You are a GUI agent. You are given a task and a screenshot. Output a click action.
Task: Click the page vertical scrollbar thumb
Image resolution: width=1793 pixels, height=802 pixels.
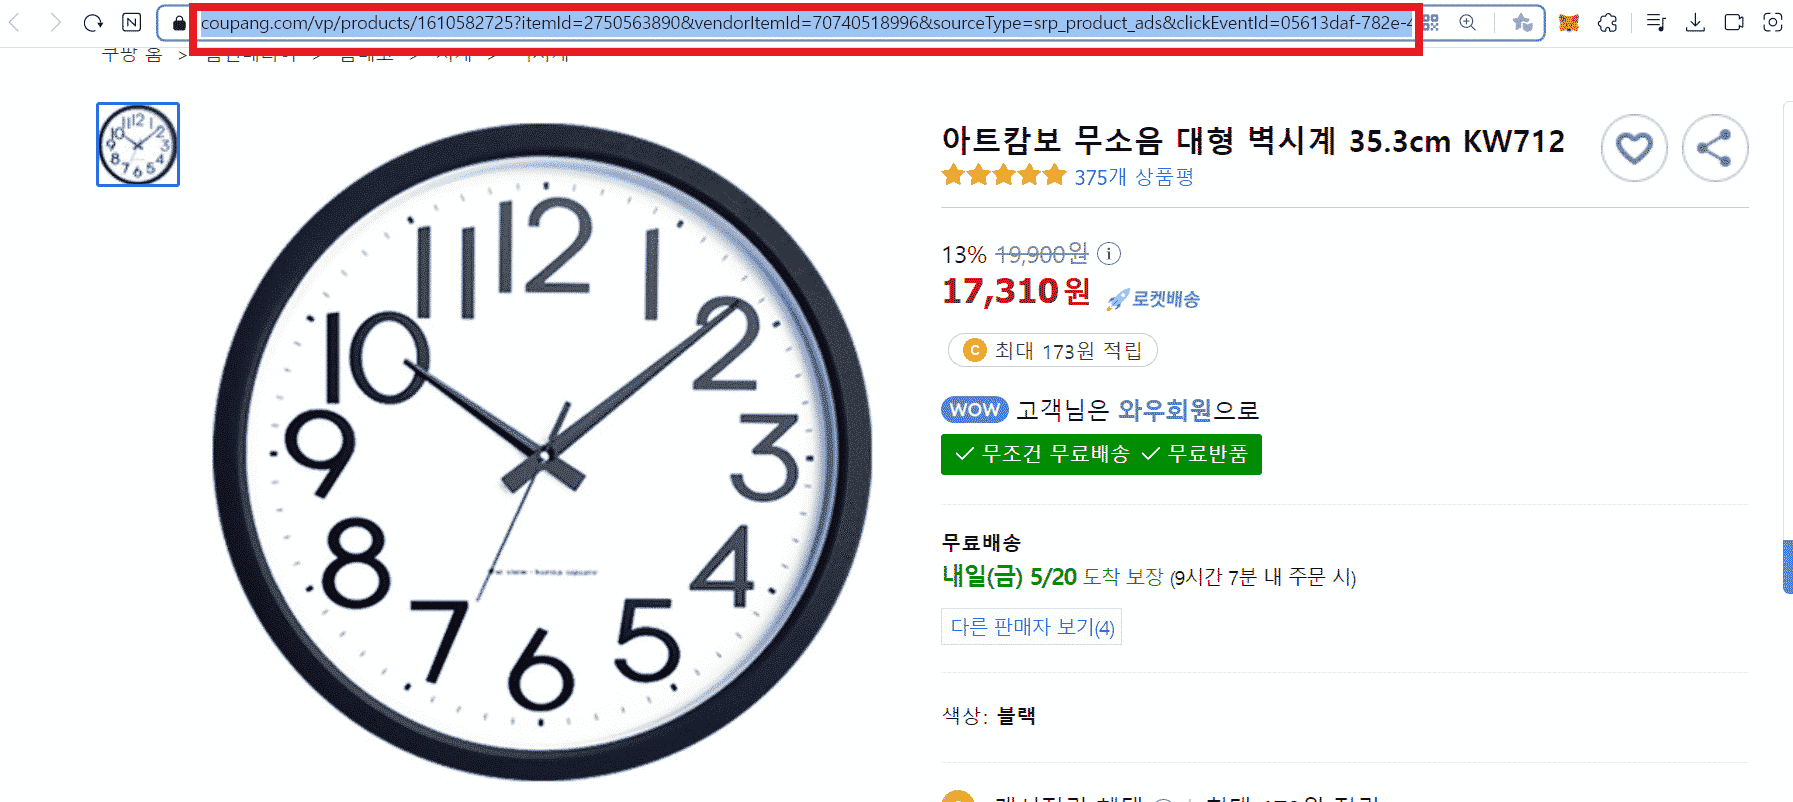pos(1787,567)
